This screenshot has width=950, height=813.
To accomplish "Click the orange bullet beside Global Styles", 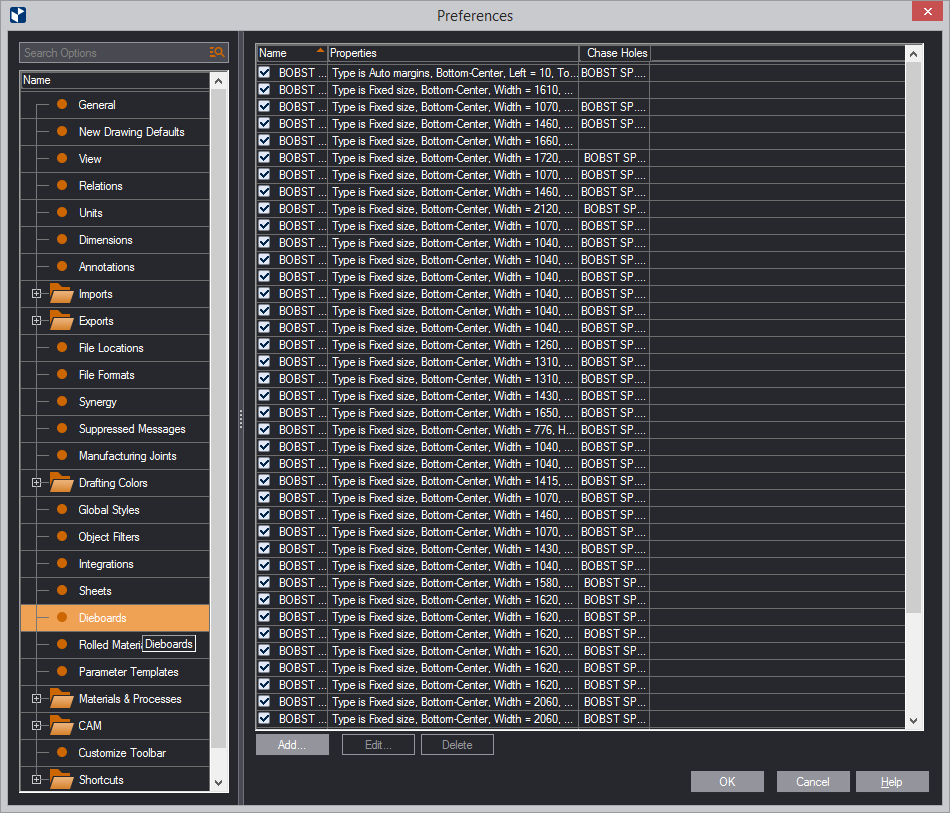I will click(x=62, y=509).
